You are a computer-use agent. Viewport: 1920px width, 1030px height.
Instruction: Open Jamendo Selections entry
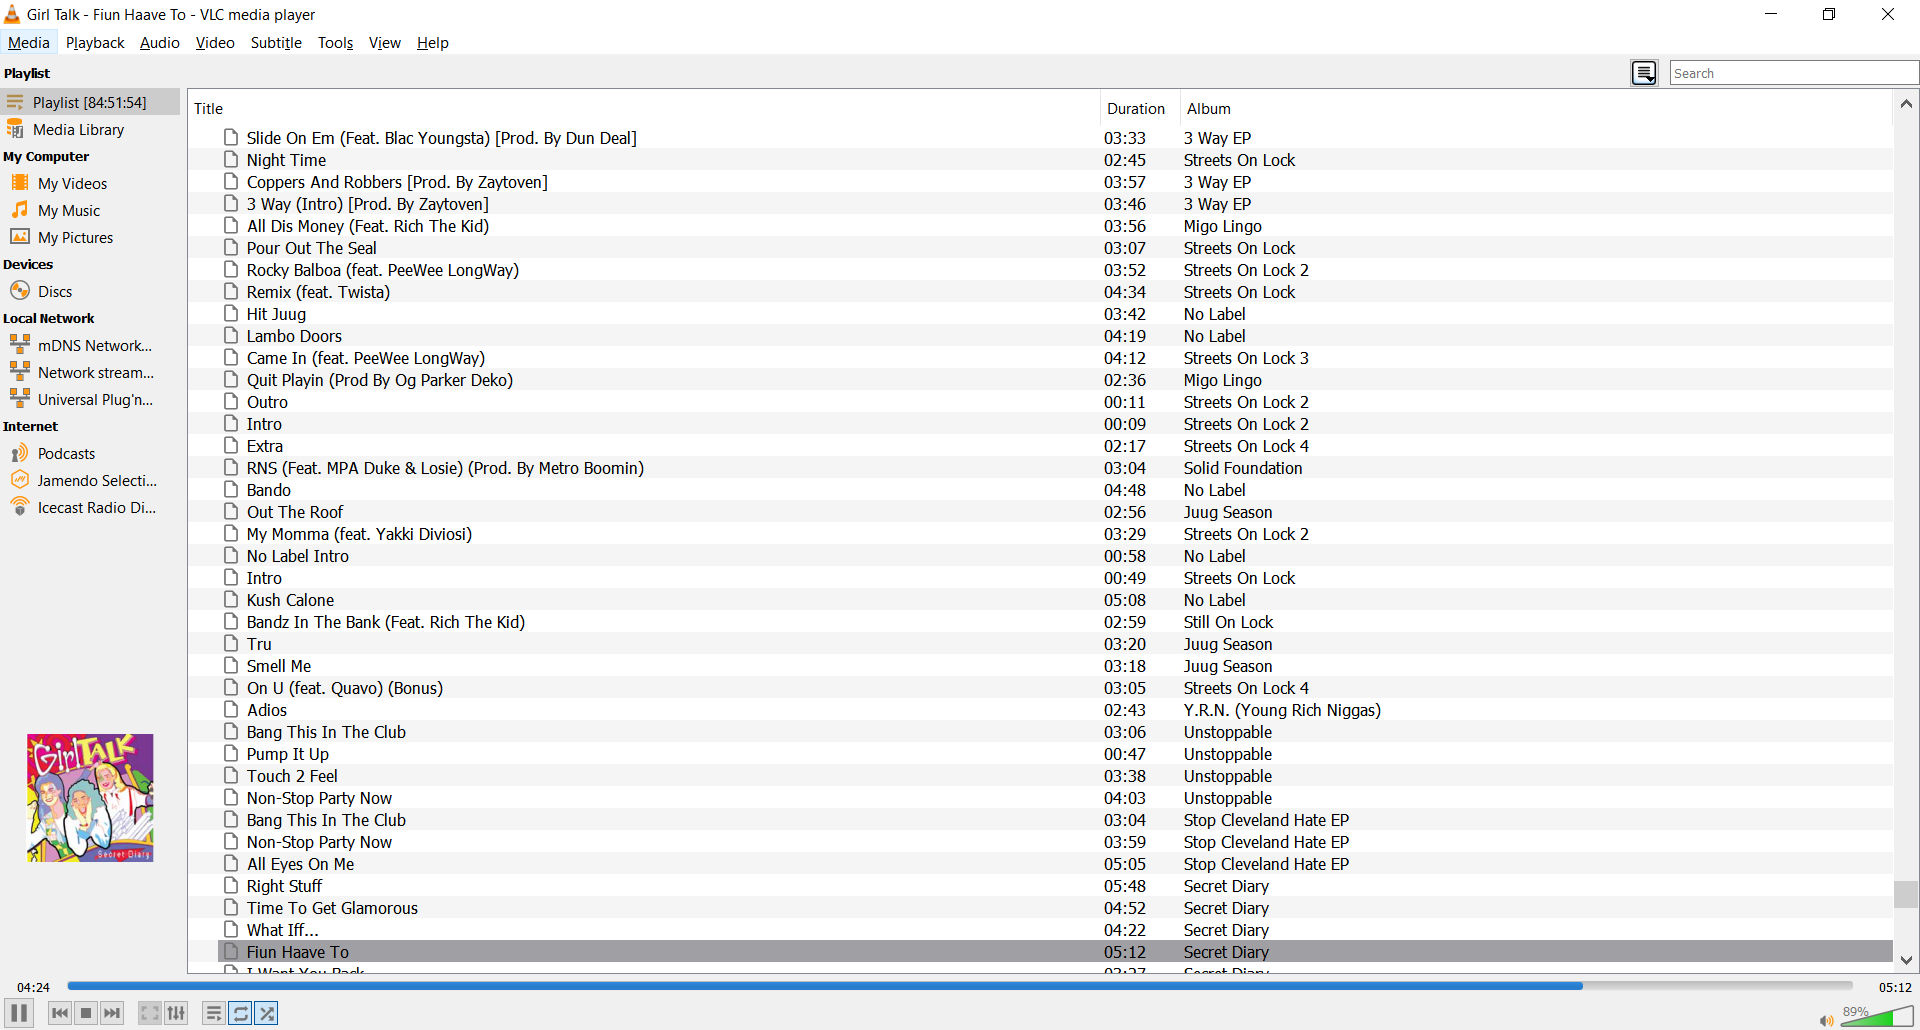point(90,481)
